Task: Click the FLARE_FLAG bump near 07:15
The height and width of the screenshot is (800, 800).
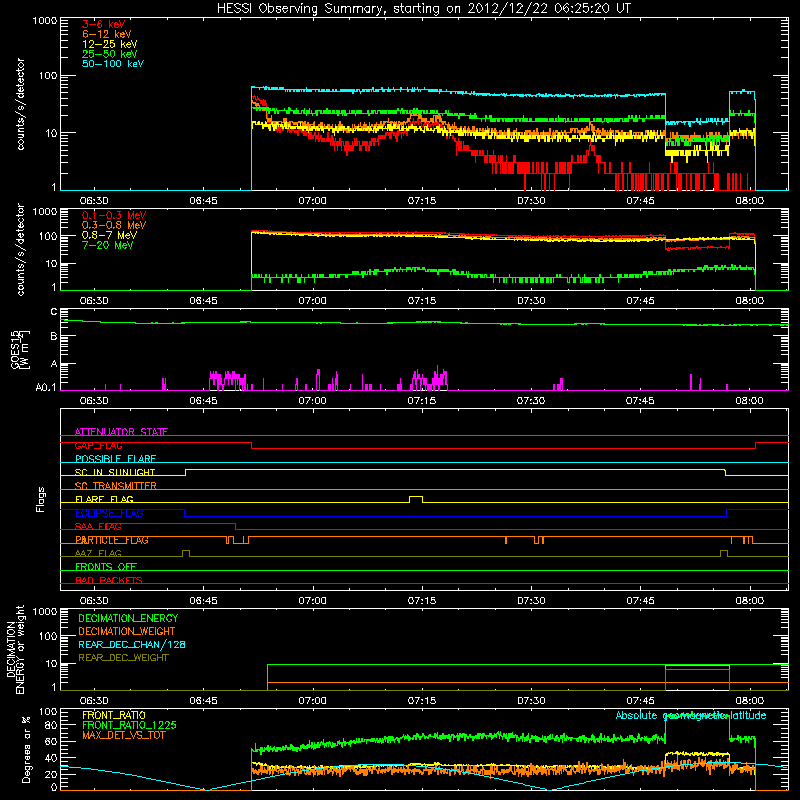Action: pyautogui.click(x=416, y=498)
